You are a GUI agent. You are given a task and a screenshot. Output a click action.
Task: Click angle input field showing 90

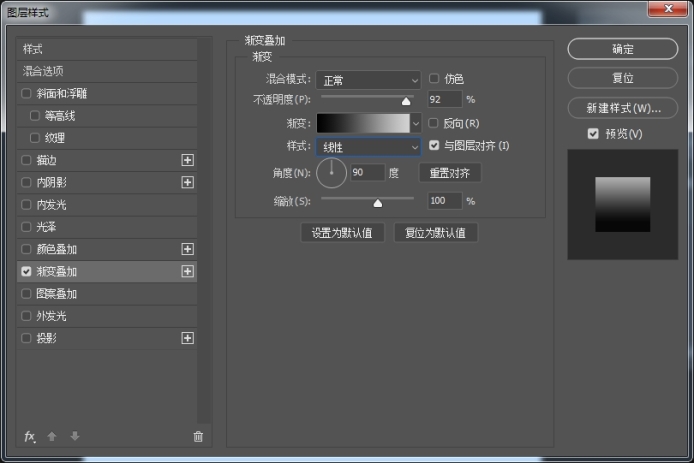tap(367, 173)
